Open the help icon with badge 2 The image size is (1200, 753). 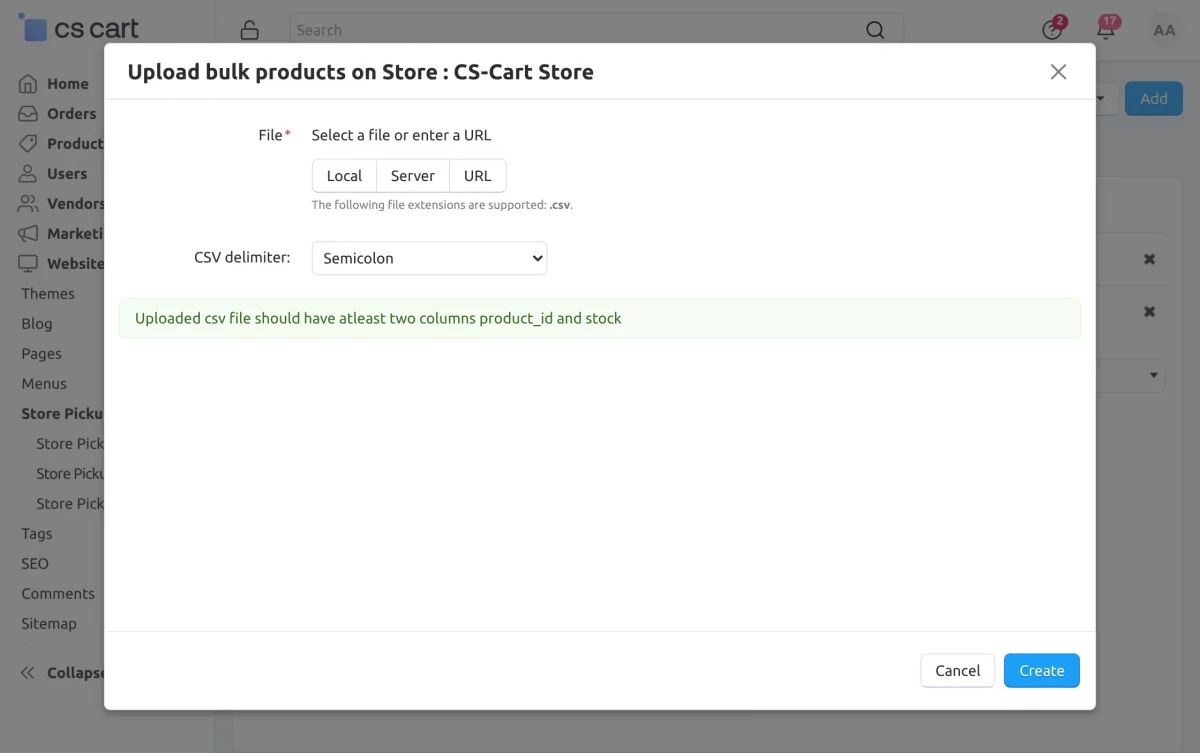pyautogui.click(x=1053, y=28)
